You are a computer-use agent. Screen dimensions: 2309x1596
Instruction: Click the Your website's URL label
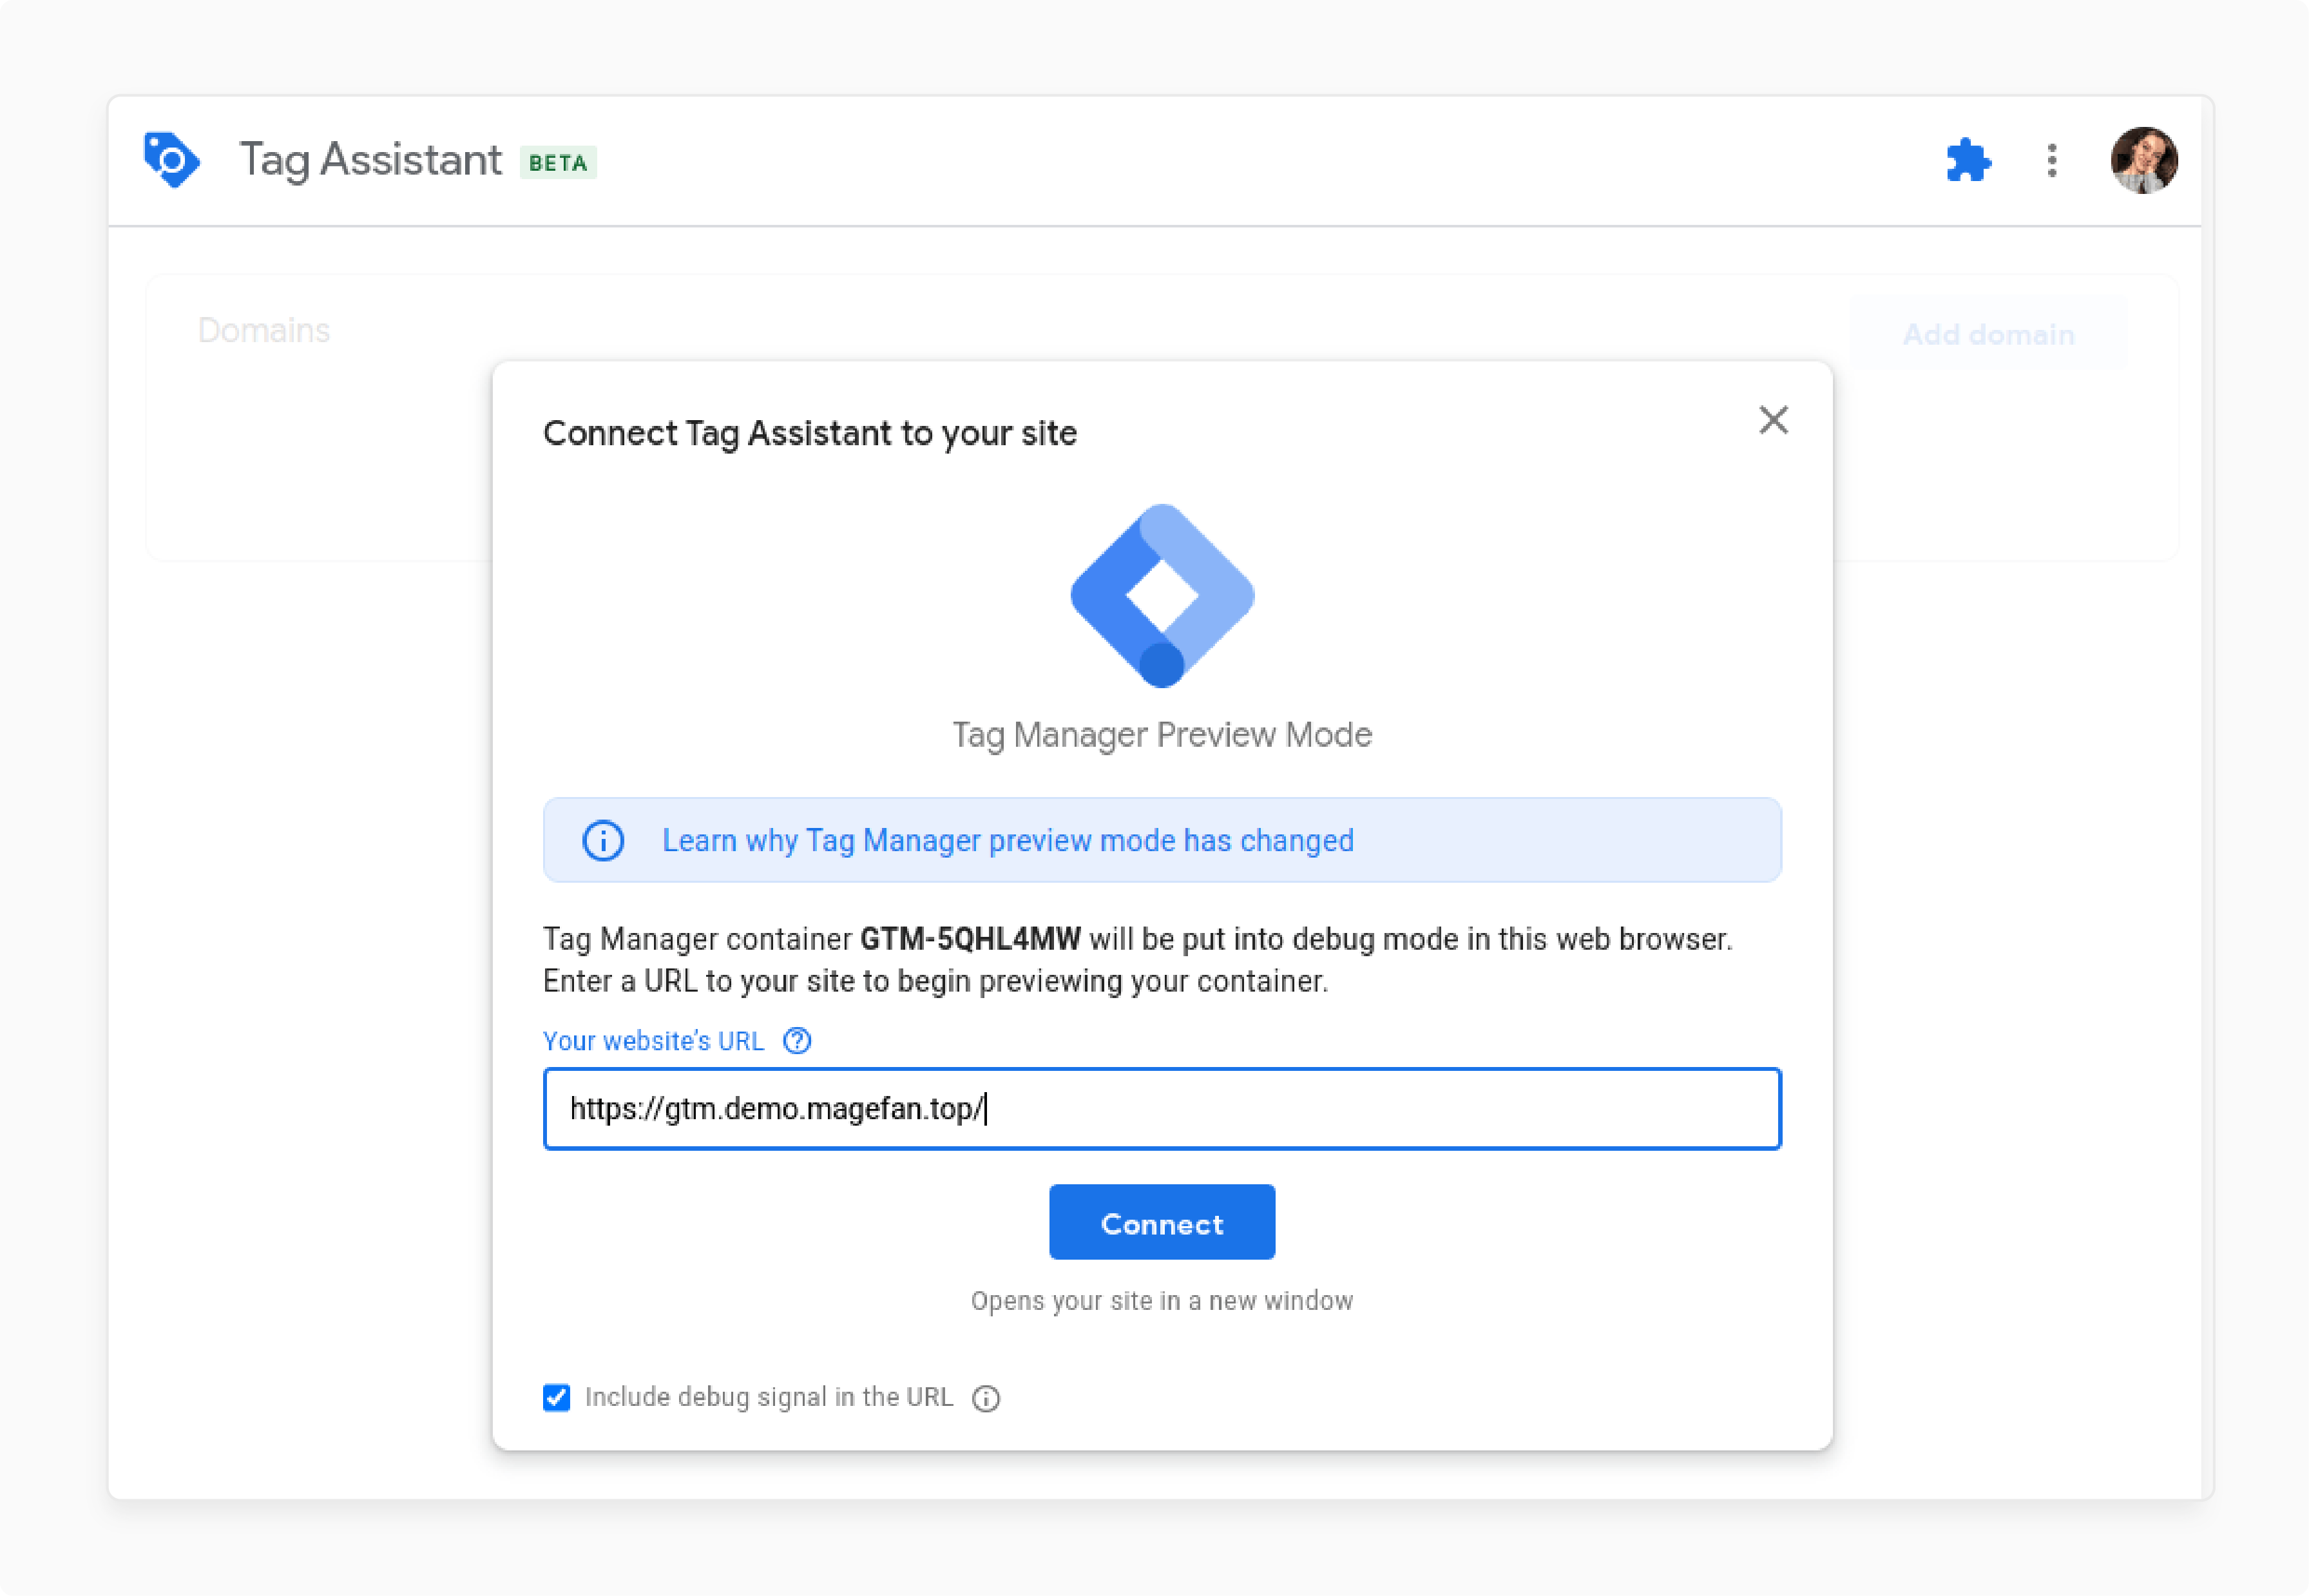point(654,1041)
